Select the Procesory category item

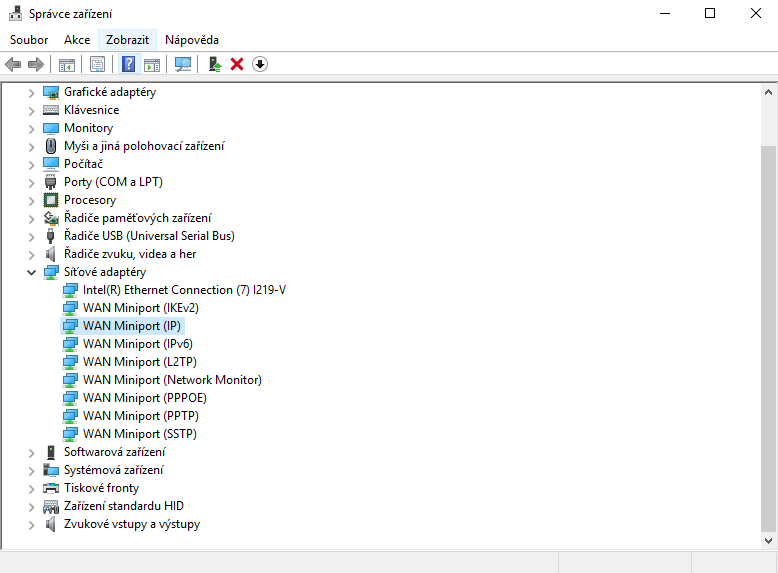point(89,200)
